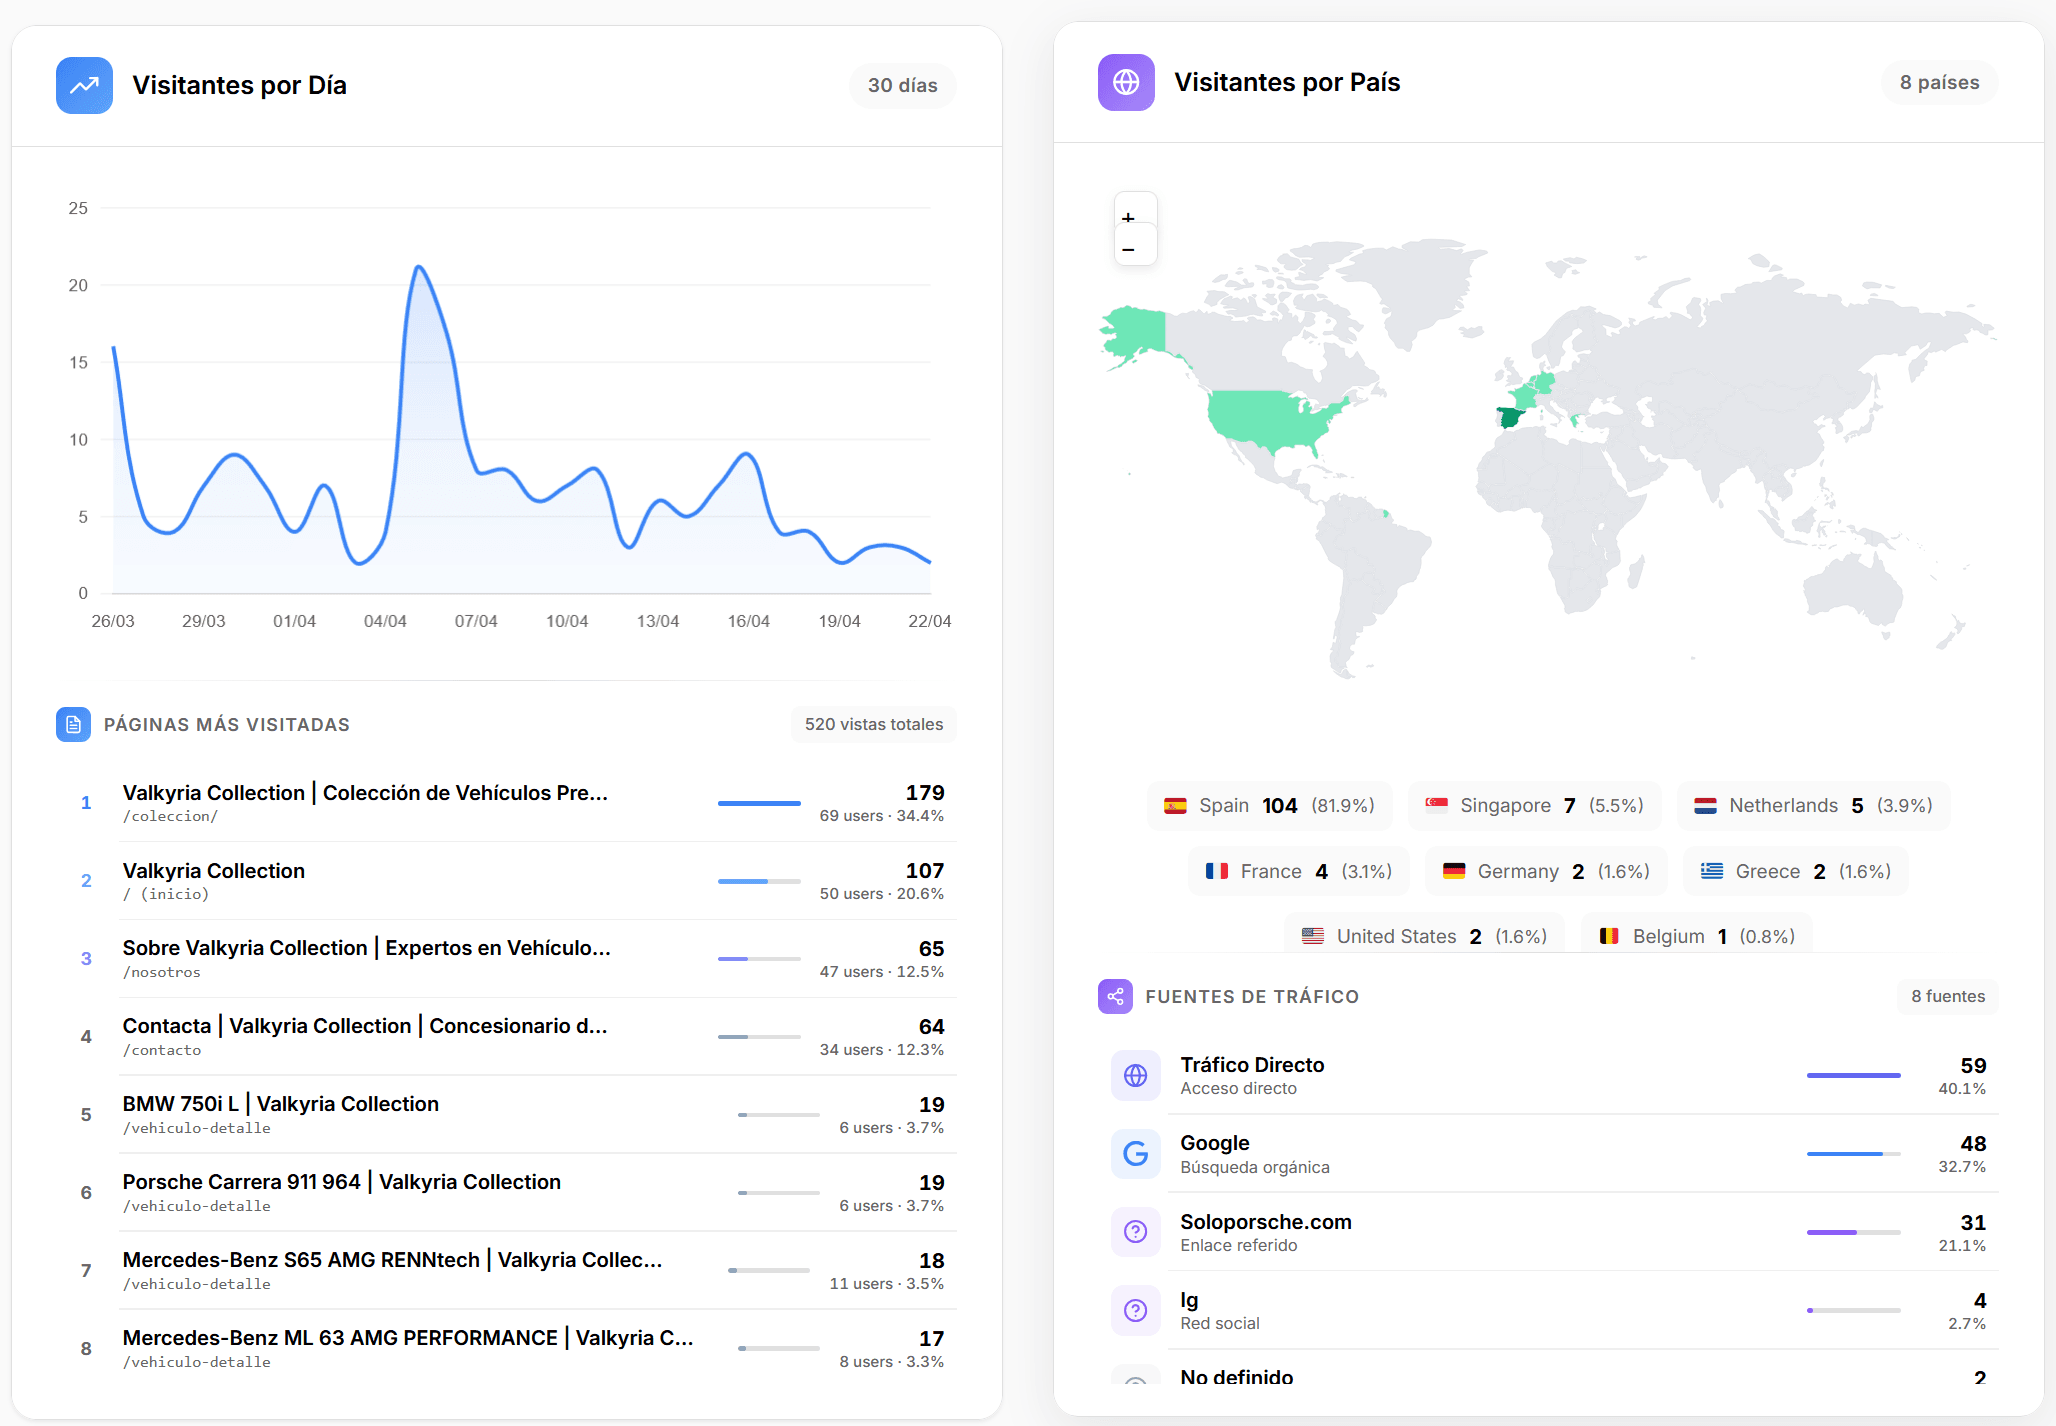
Task: Select the Ig Red social source title
Action: click(x=1189, y=1300)
